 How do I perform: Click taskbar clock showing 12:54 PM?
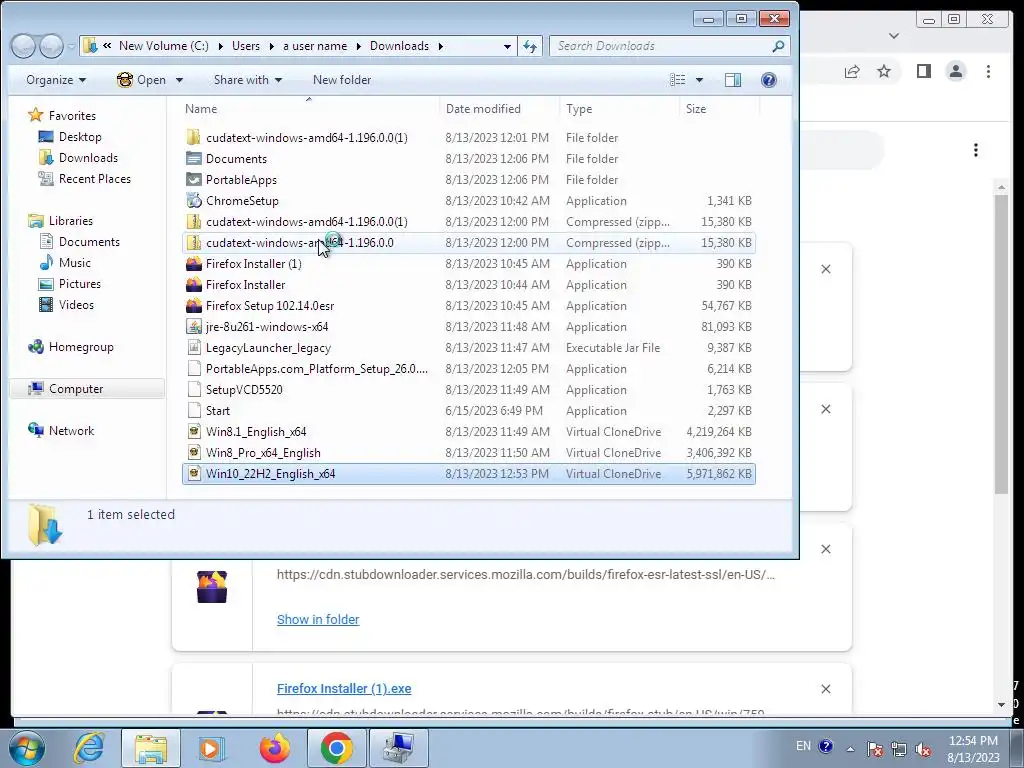click(x=973, y=749)
